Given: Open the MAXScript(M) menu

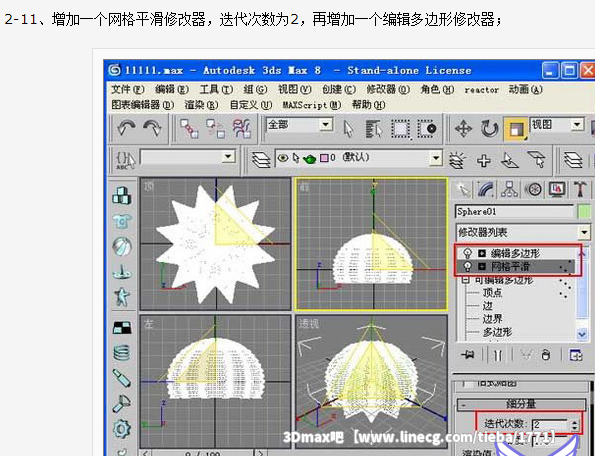Looking at the screenshot, I should pyautogui.click(x=312, y=105).
